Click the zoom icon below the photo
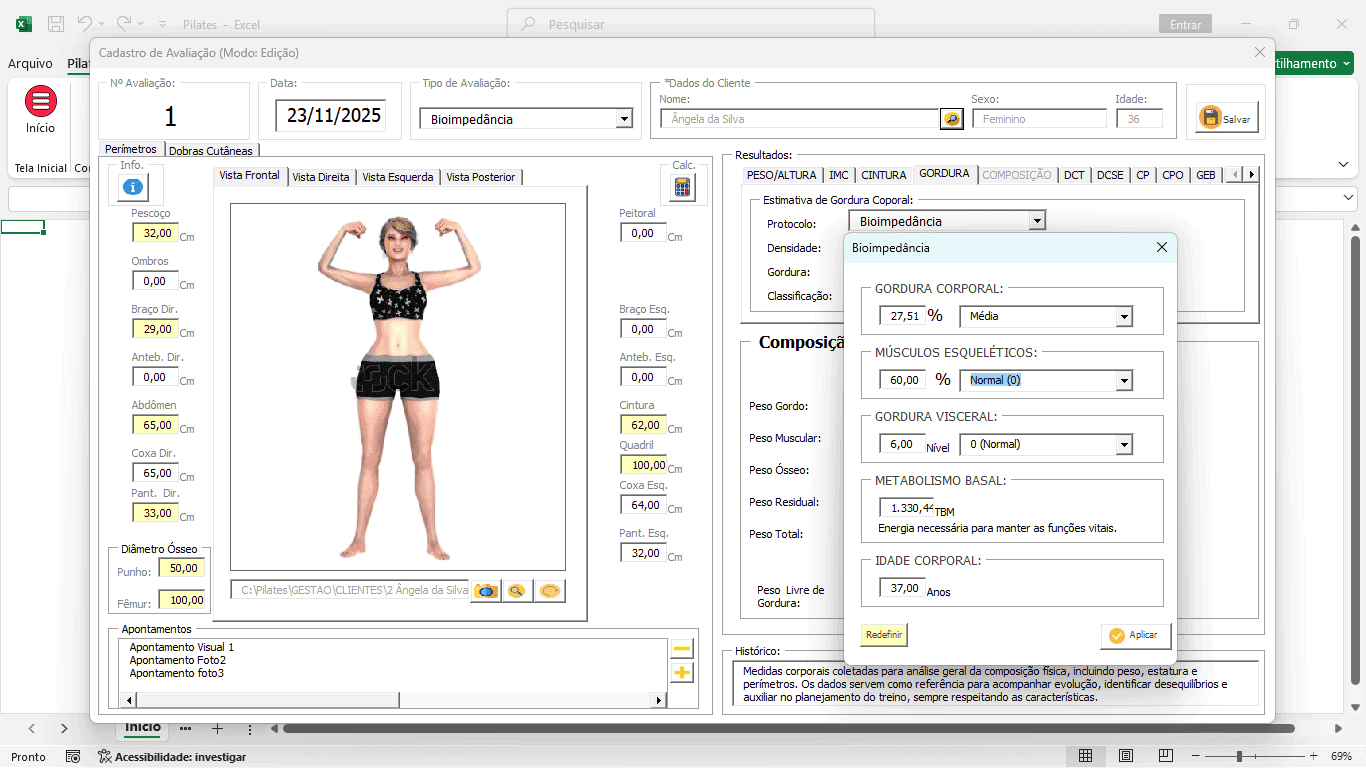The image size is (1366, 768). (x=517, y=591)
